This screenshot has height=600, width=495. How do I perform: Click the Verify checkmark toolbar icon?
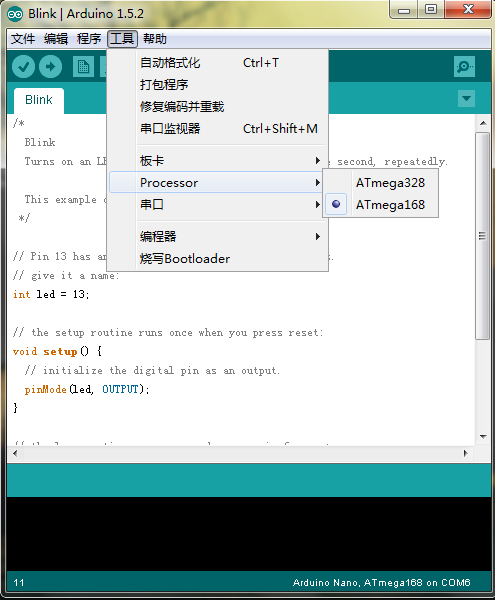23,67
